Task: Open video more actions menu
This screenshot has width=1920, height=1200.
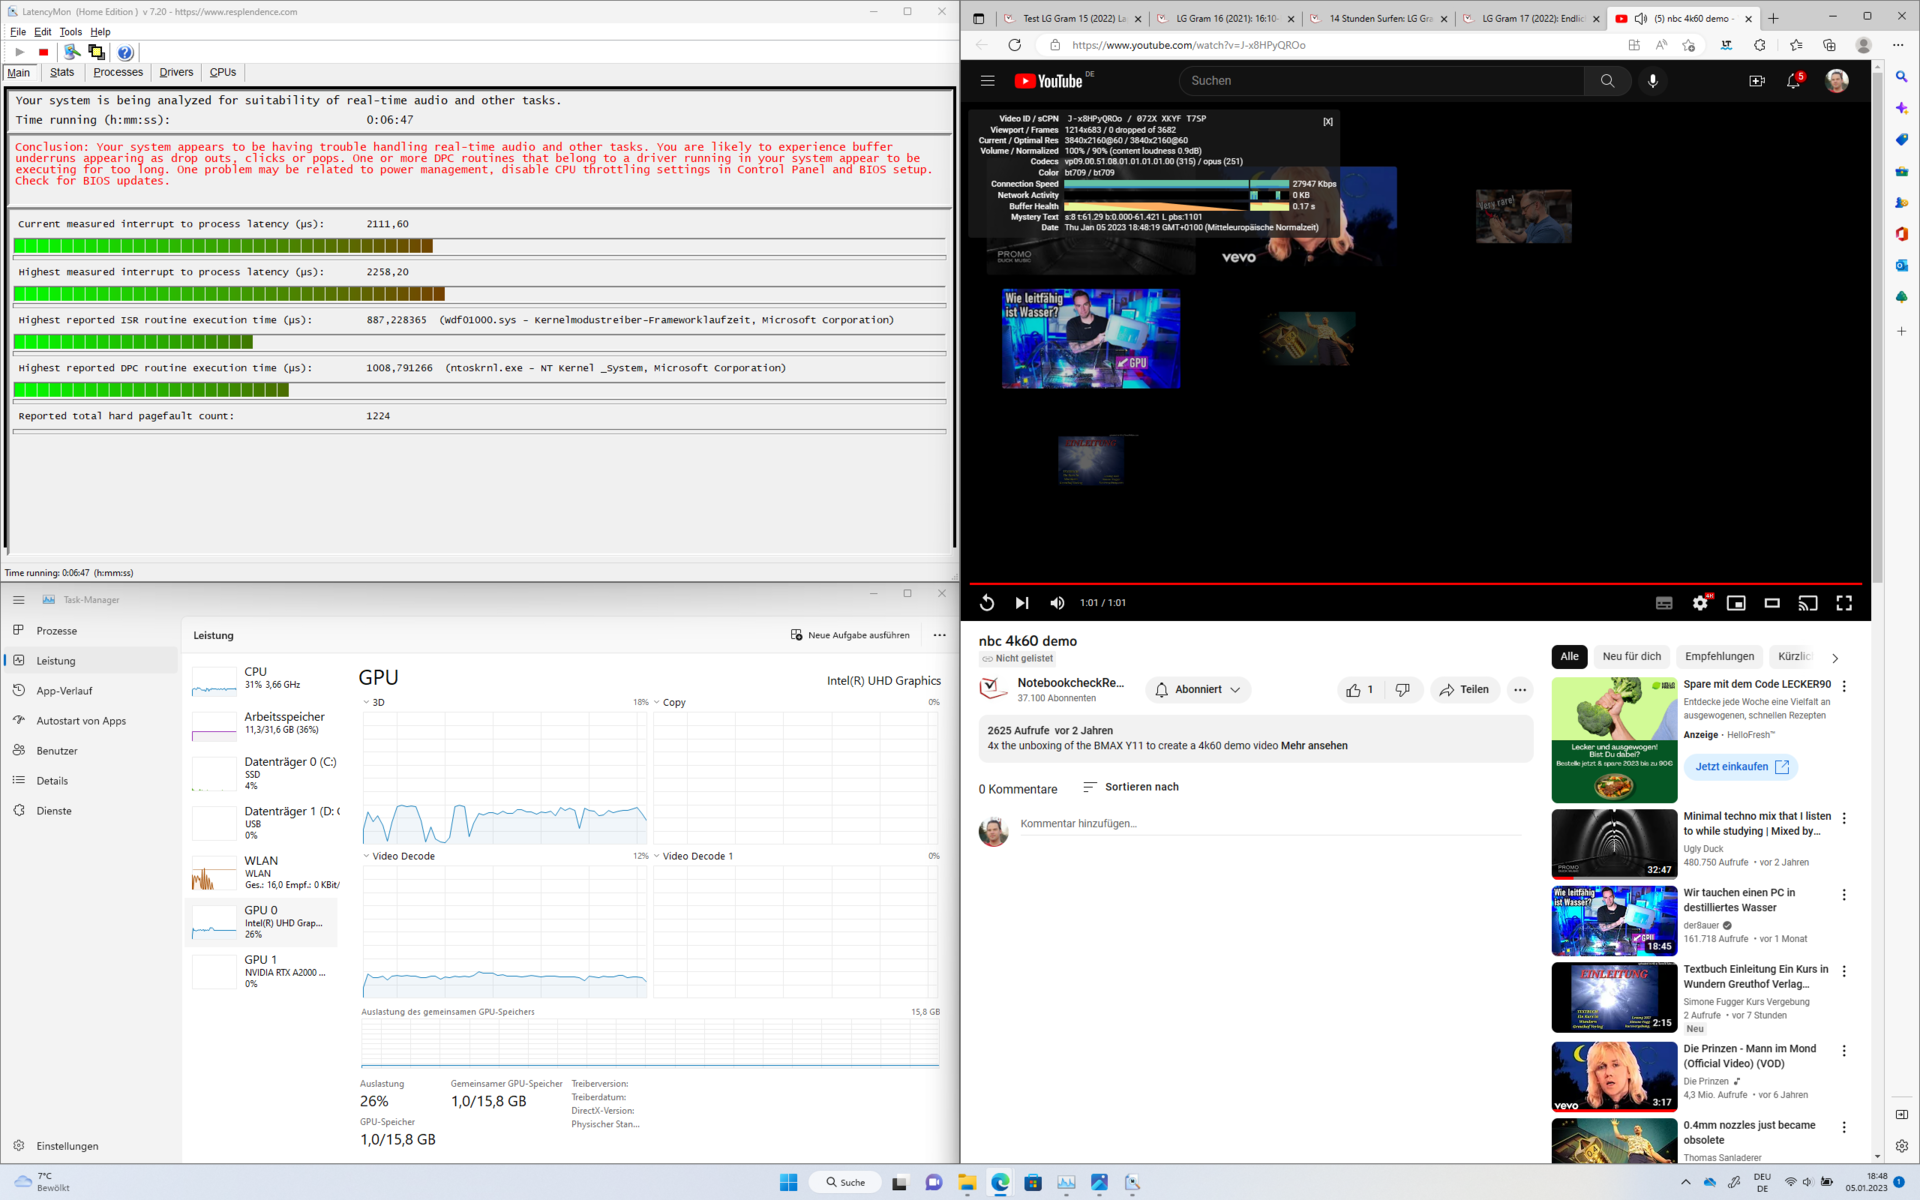Action: (x=1520, y=690)
